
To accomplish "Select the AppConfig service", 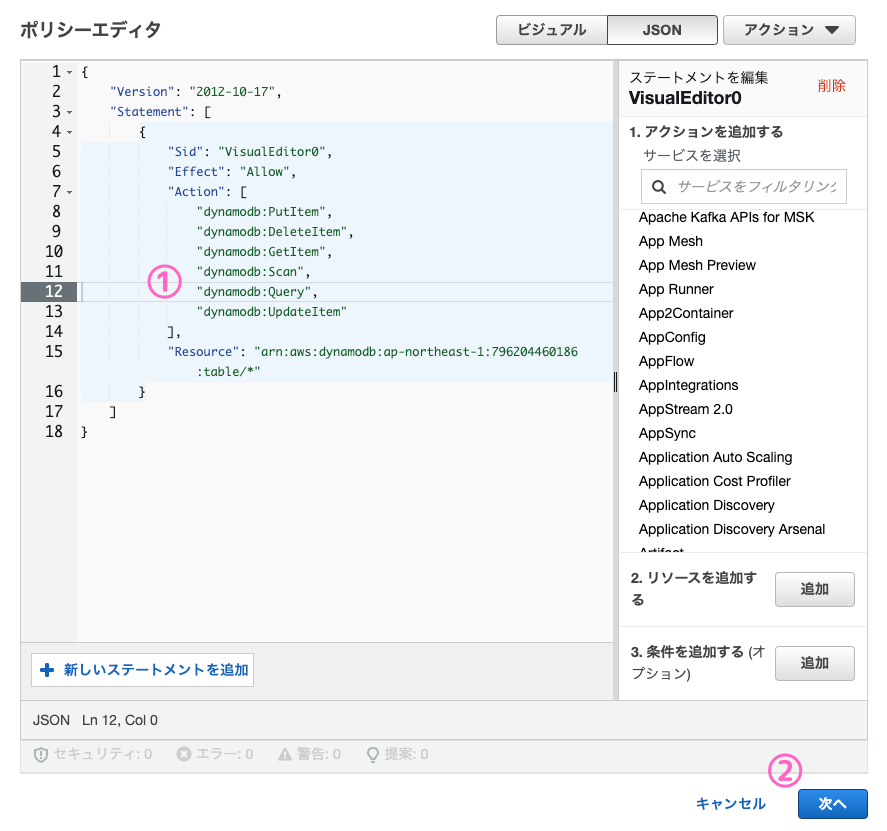I will [x=672, y=337].
